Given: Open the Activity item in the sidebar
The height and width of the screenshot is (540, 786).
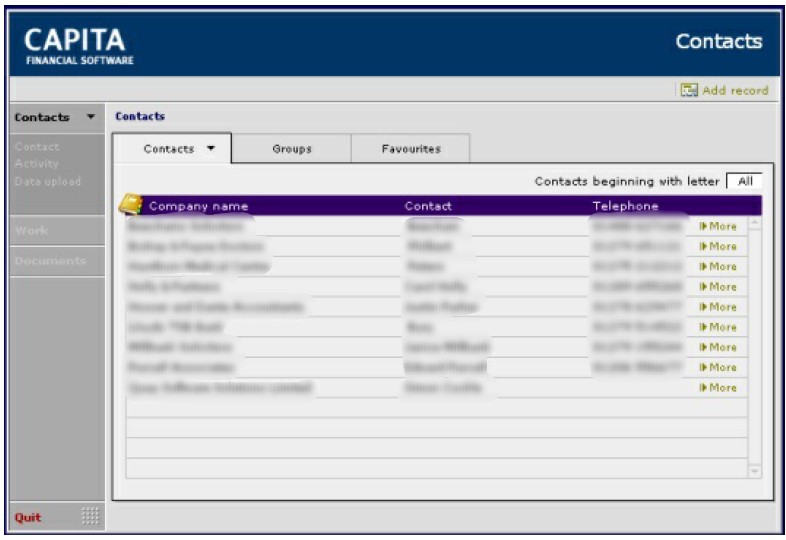Looking at the screenshot, I should pyautogui.click(x=37, y=163).
